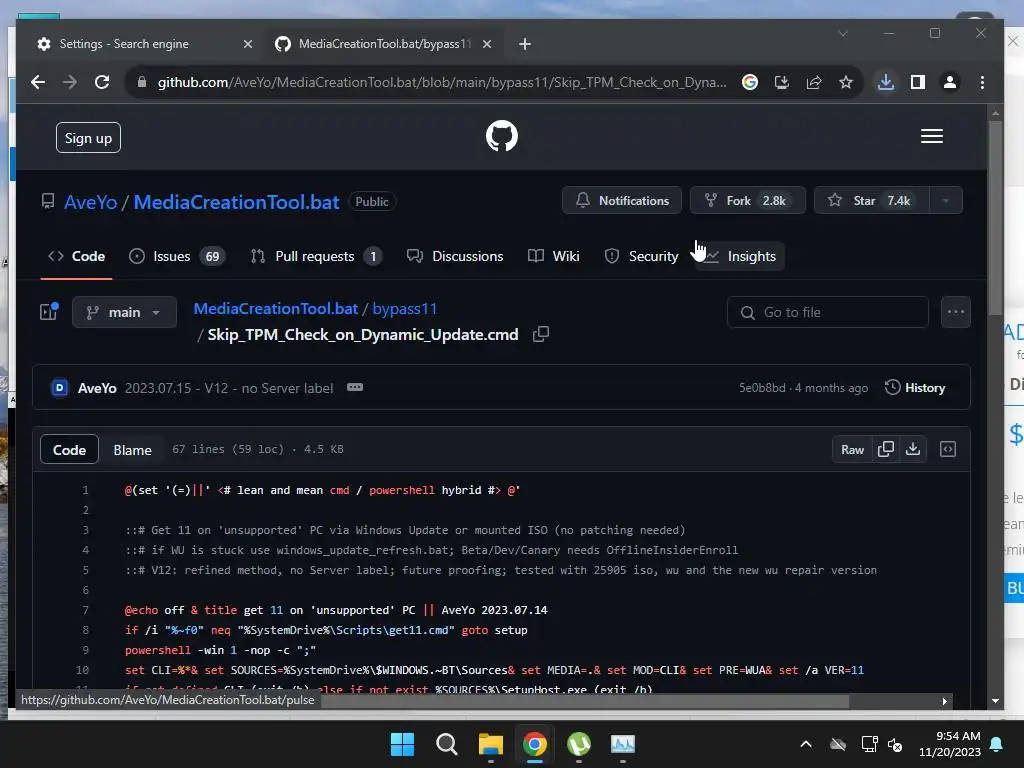Click the address bar URL
1024x768 pixels.
coord(441,82)
